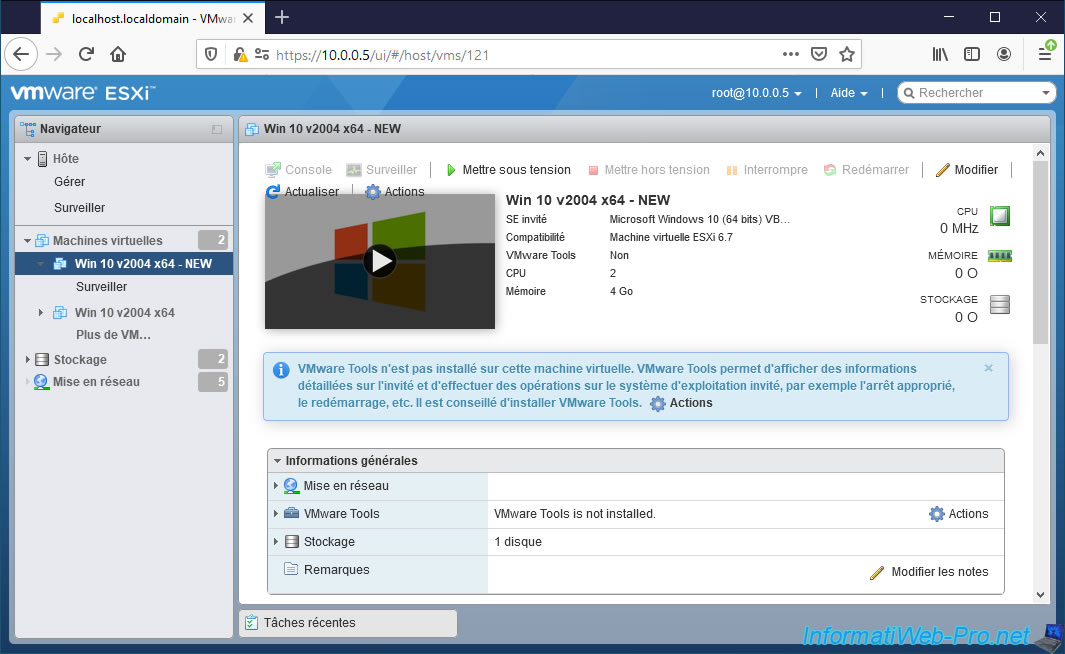Save page to Pocket icon
The width and height of the screenshot is (1065, 654).
tap(819, 54)
